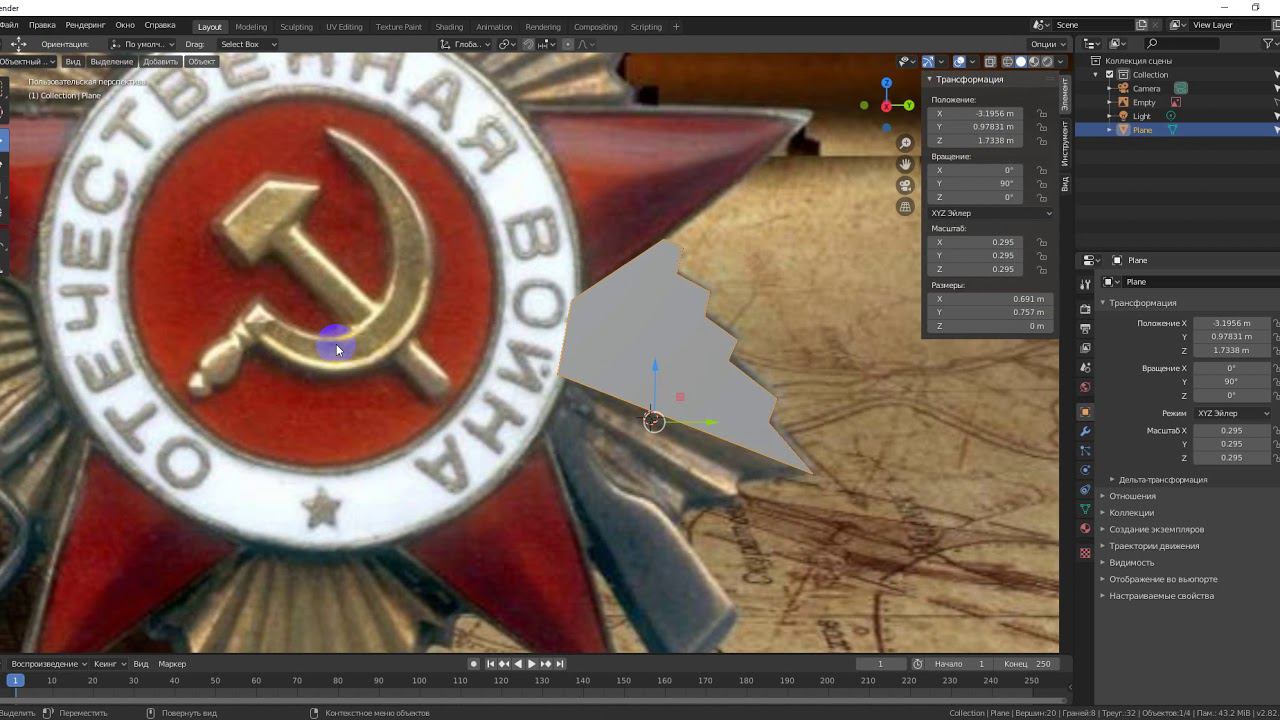The width and height of the screenshot is (1280, 720).
Task: Open the Tool properties tab icon
Action: 1085,283
